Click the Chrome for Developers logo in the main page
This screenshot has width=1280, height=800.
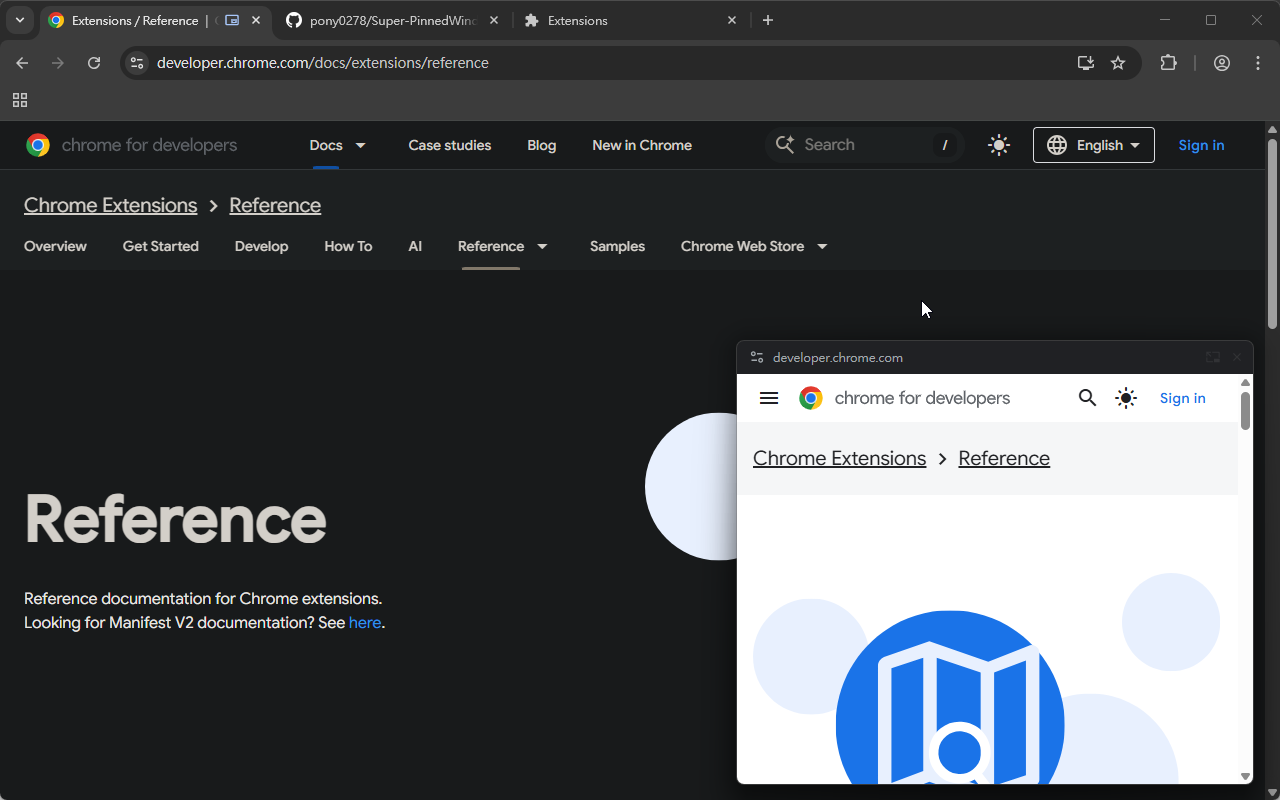pyautogui.click(x=132, y=145)
